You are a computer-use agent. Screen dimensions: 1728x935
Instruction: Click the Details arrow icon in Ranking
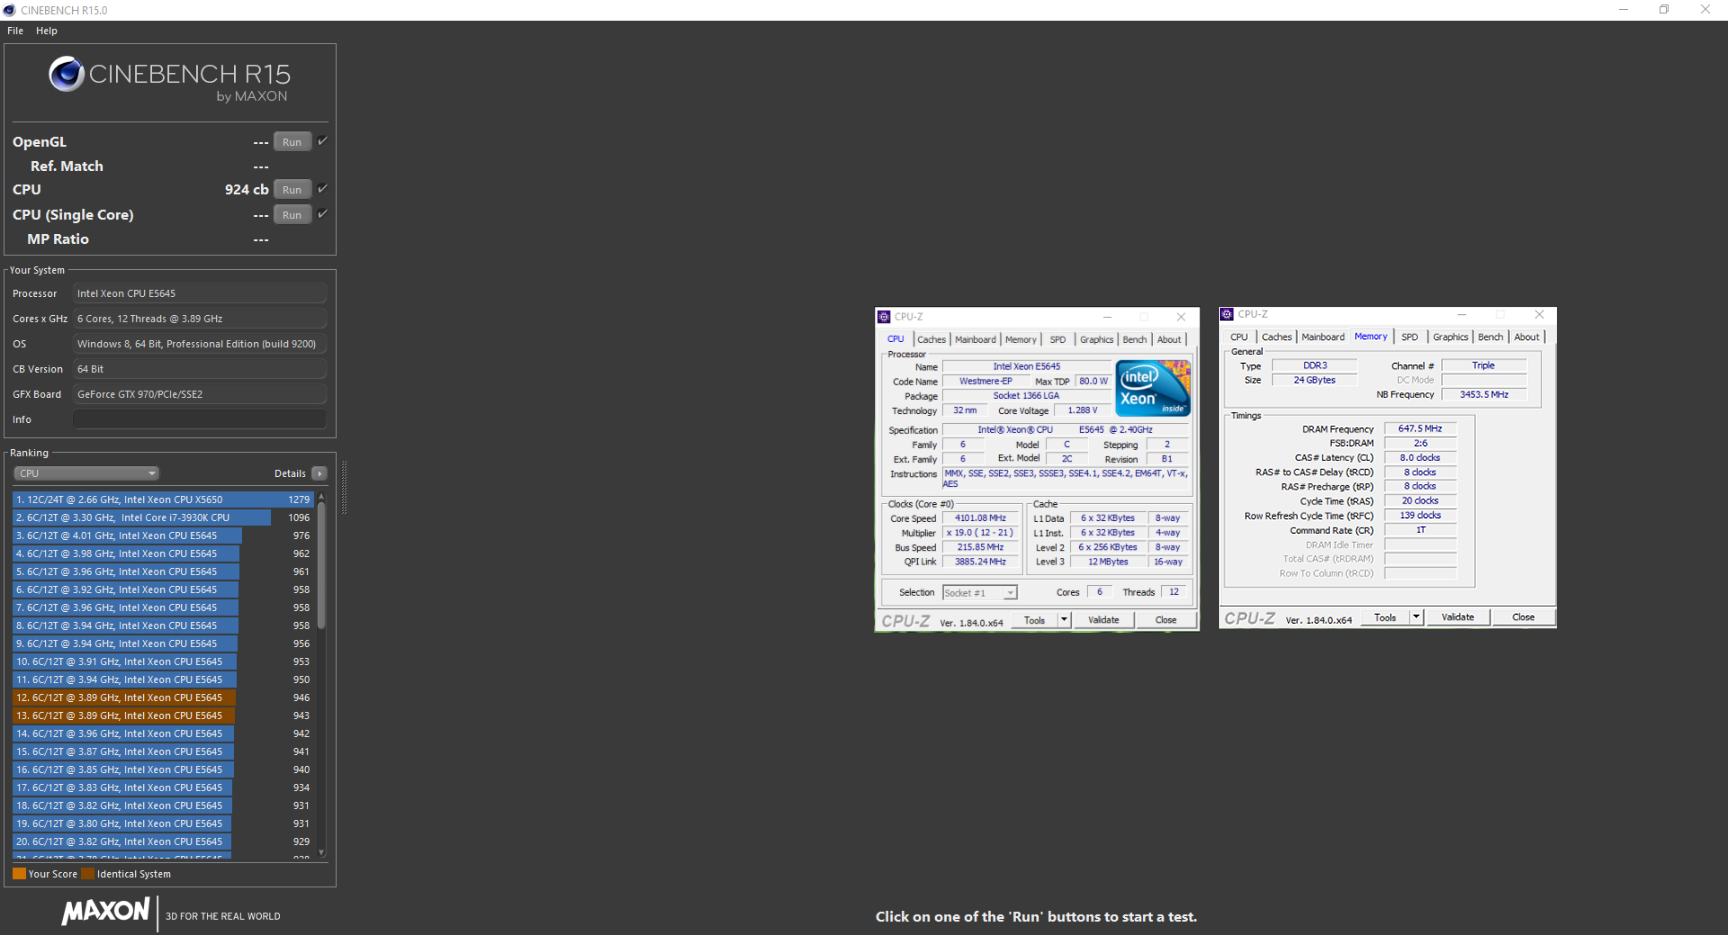coord(319,473)
